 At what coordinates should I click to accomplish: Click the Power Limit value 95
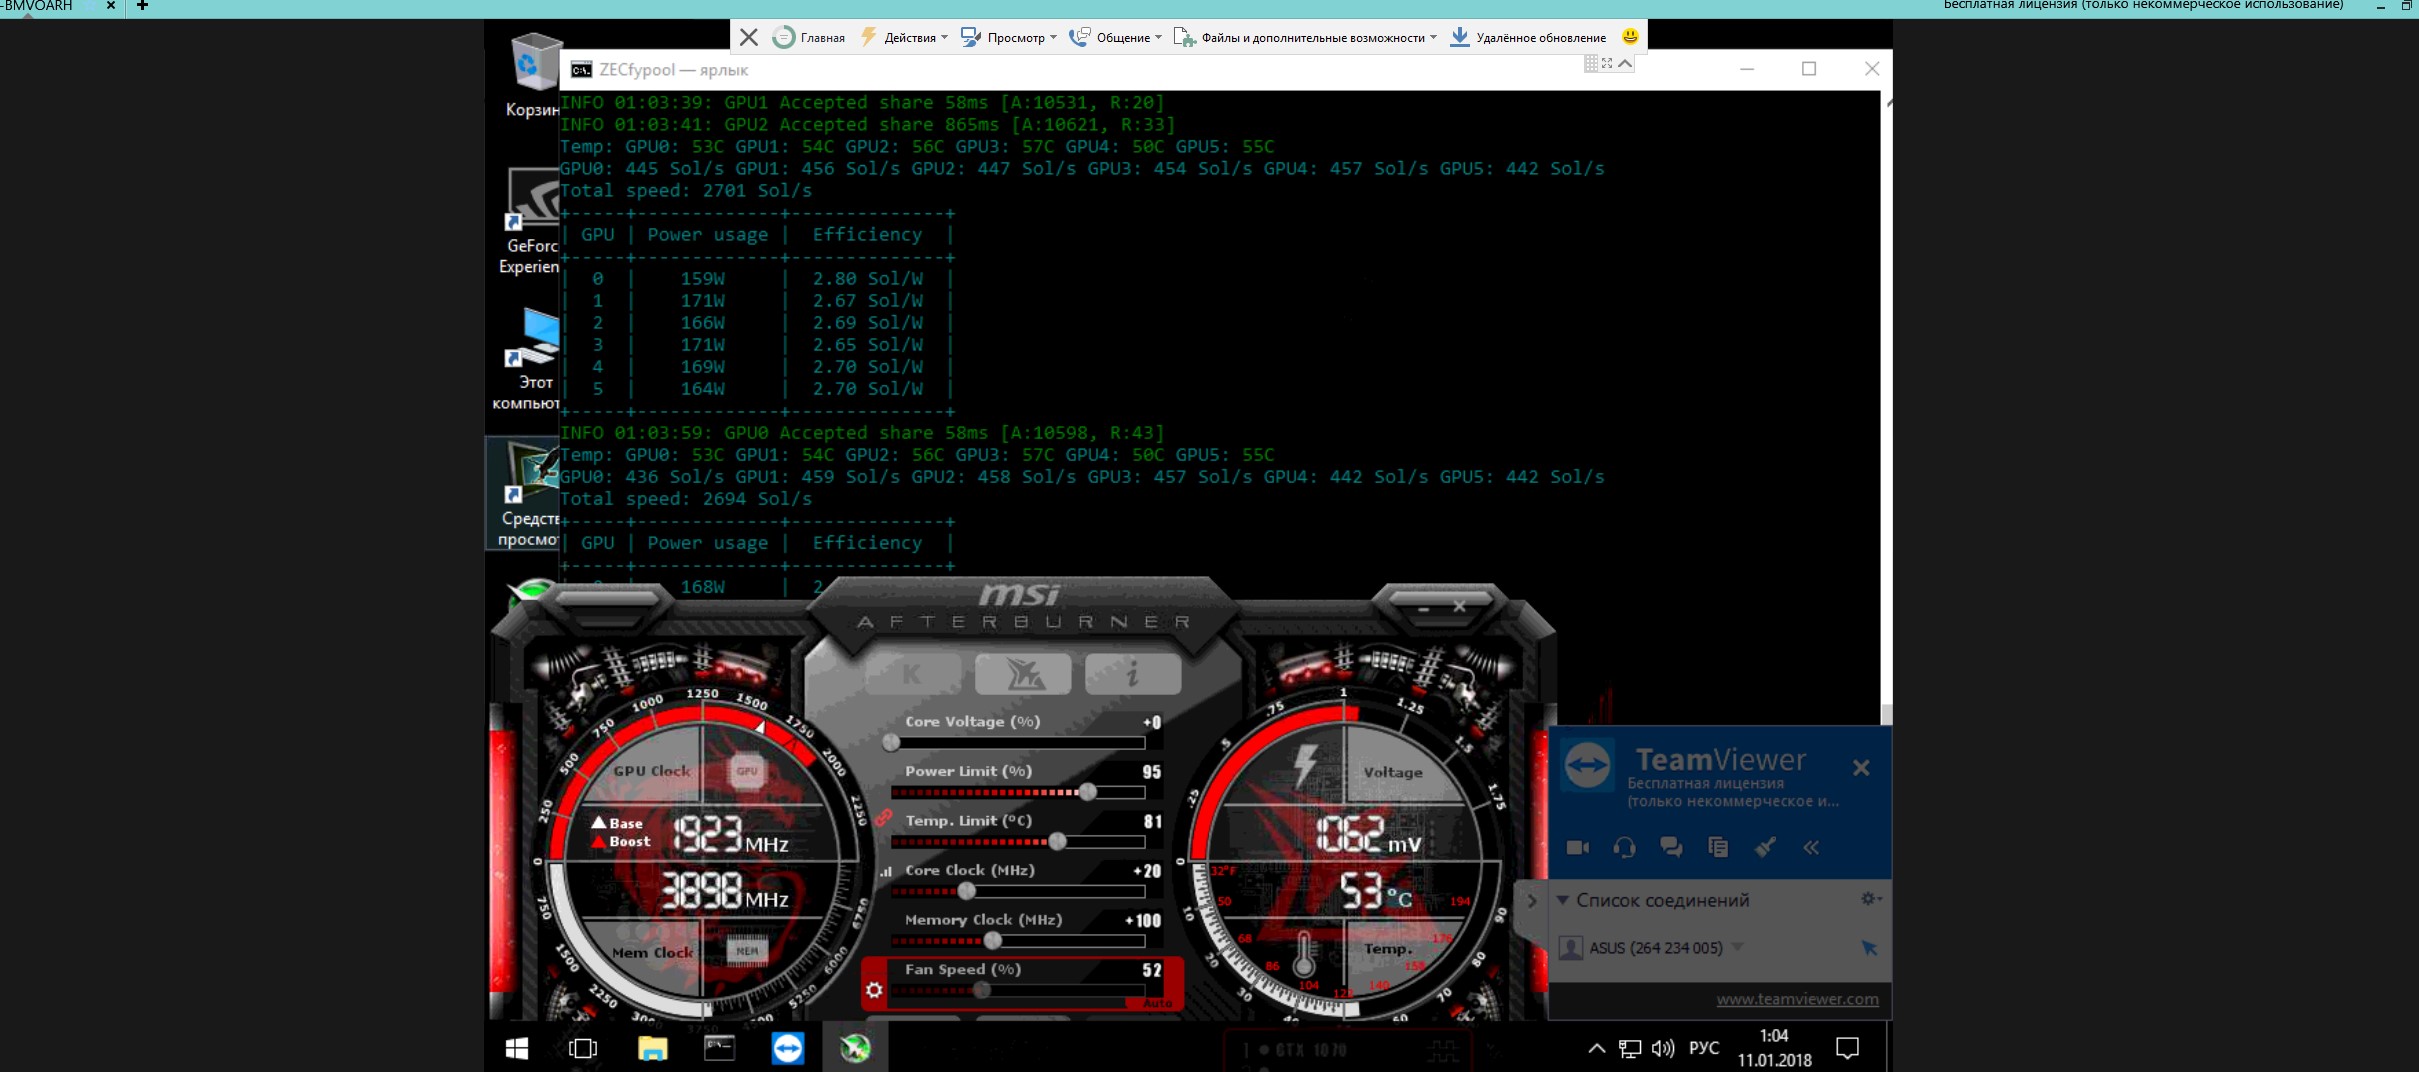pos(1151,771)
